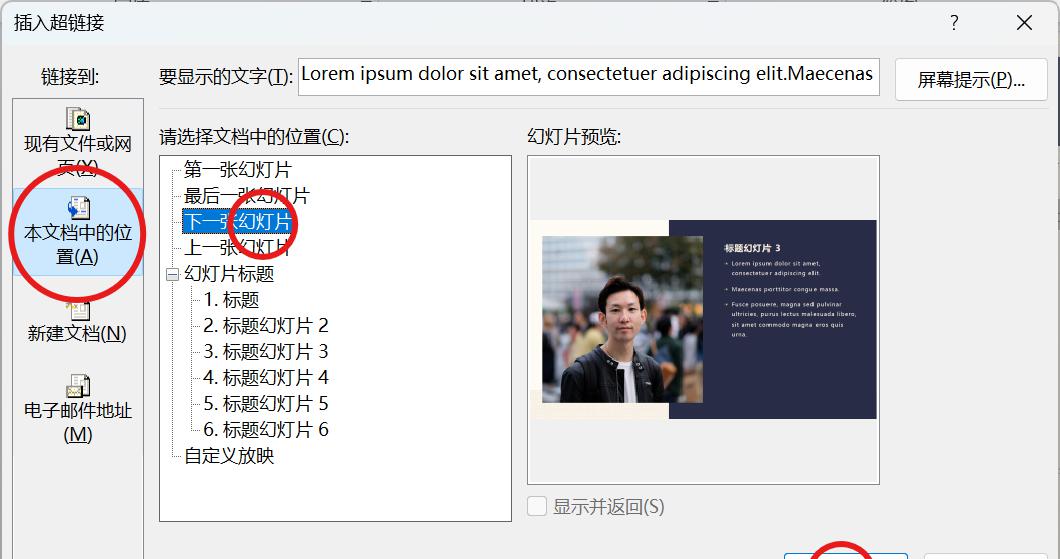Select 第一张幻灯片 in the list
Image resolution: width=1060 pixels, height=559 pixels.
[237, 170]
